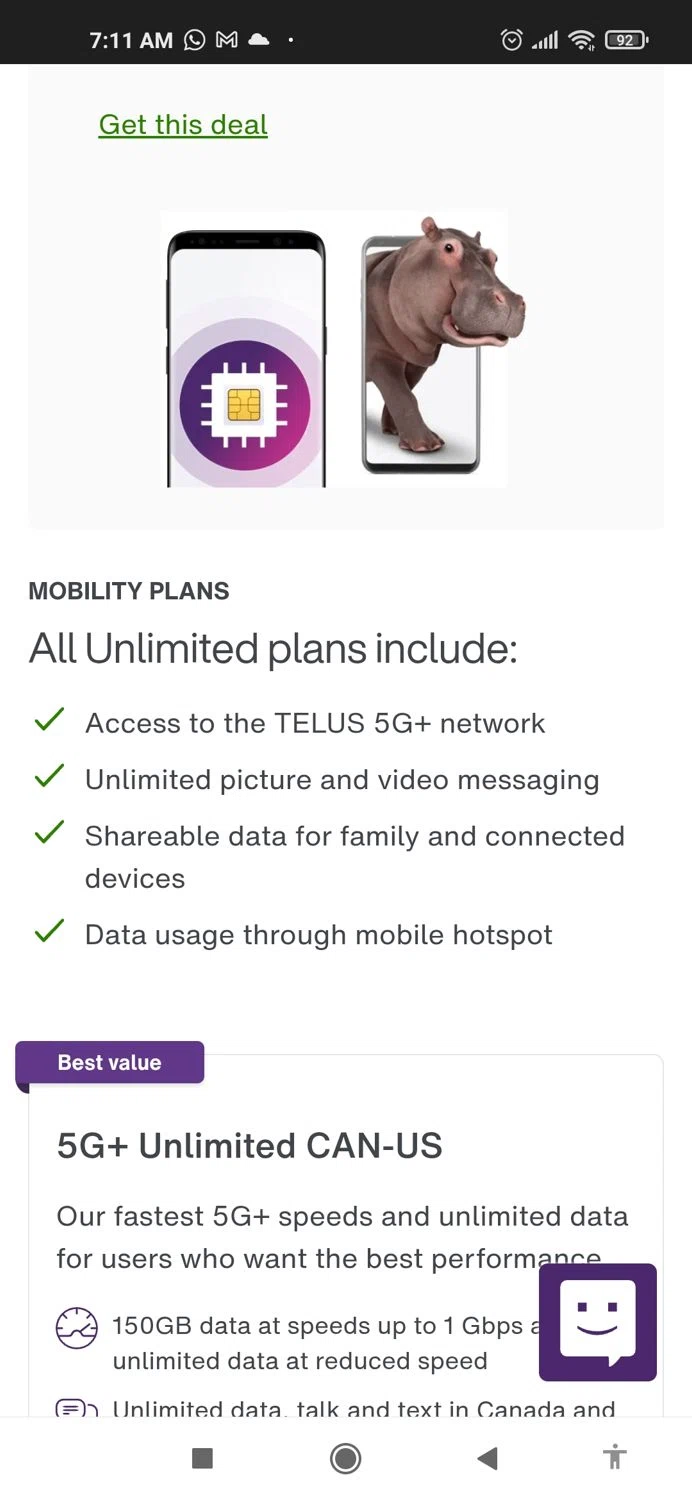The image size is (692, 1500).
Task: Tap checkmark beside Unlimited picture and video messaging
Action: coord(49,777)
